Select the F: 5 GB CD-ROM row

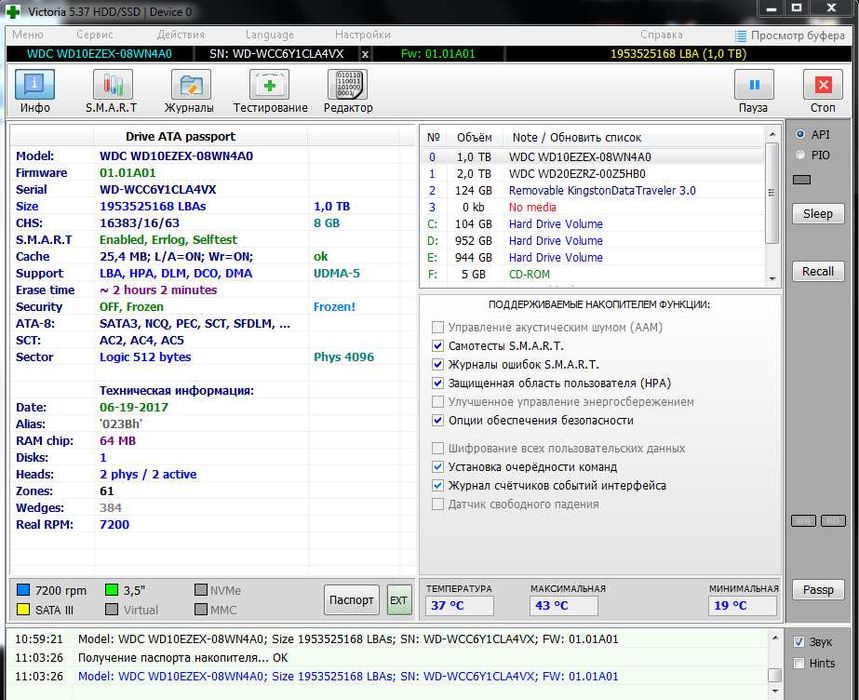pos(593,274)
